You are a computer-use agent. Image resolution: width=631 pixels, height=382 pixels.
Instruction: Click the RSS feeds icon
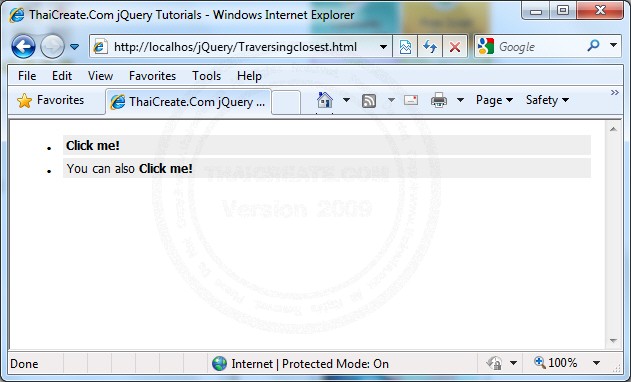click(x=369, y=101)
